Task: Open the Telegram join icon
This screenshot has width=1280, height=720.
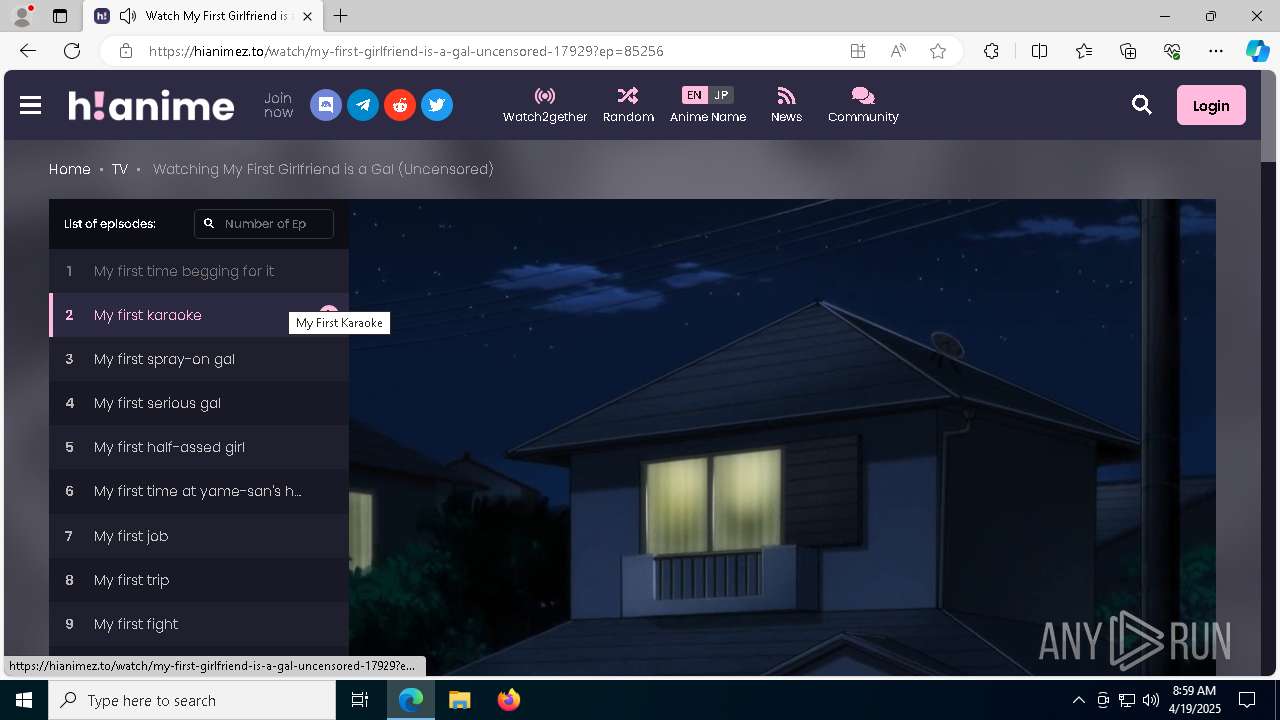Action: tap(363, 105)
